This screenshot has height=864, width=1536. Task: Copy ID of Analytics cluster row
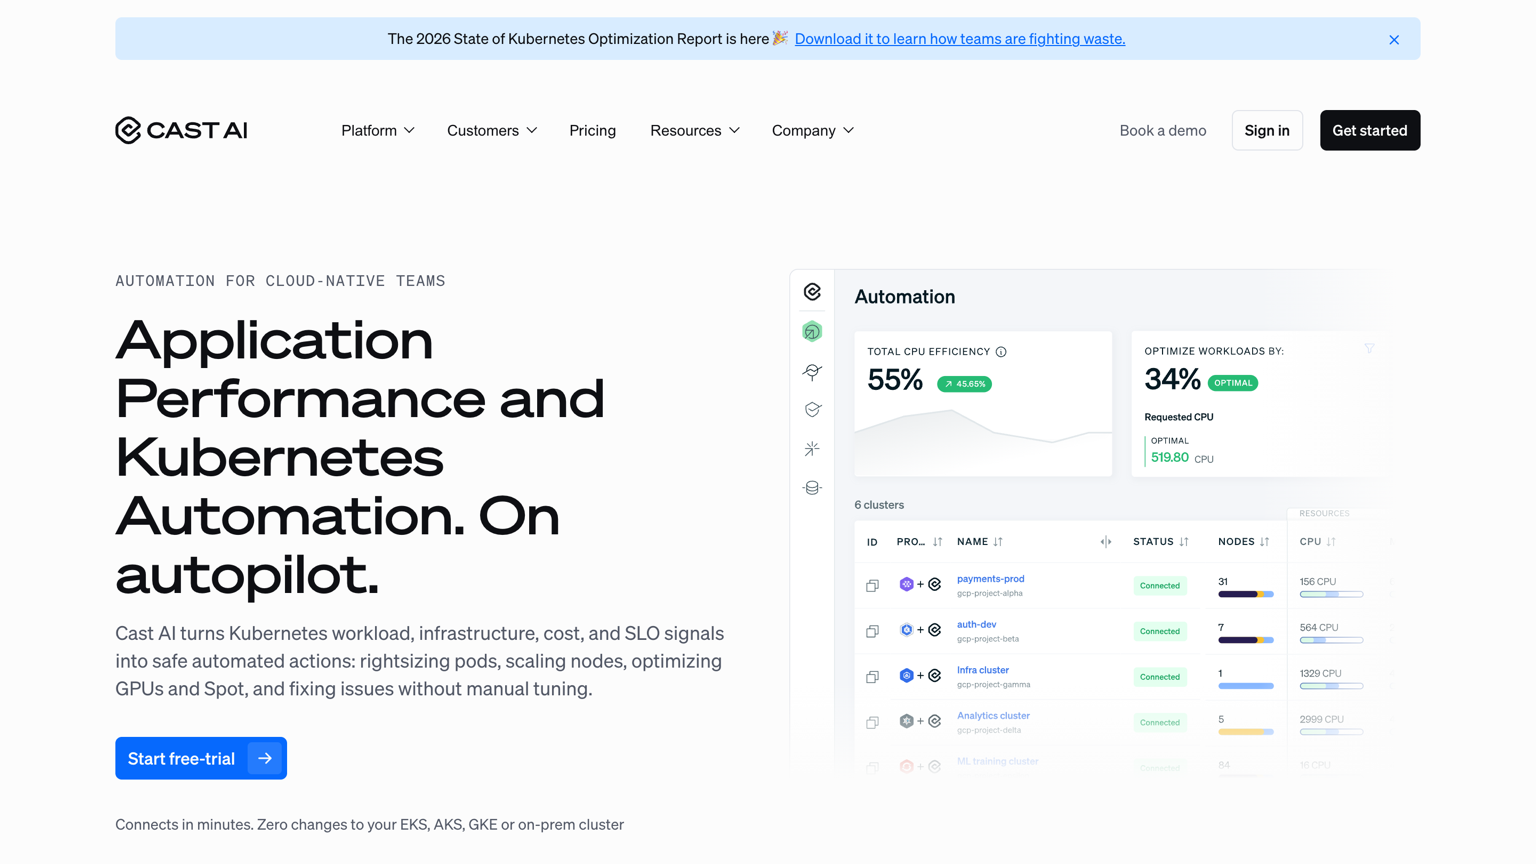tap(872, 722)
